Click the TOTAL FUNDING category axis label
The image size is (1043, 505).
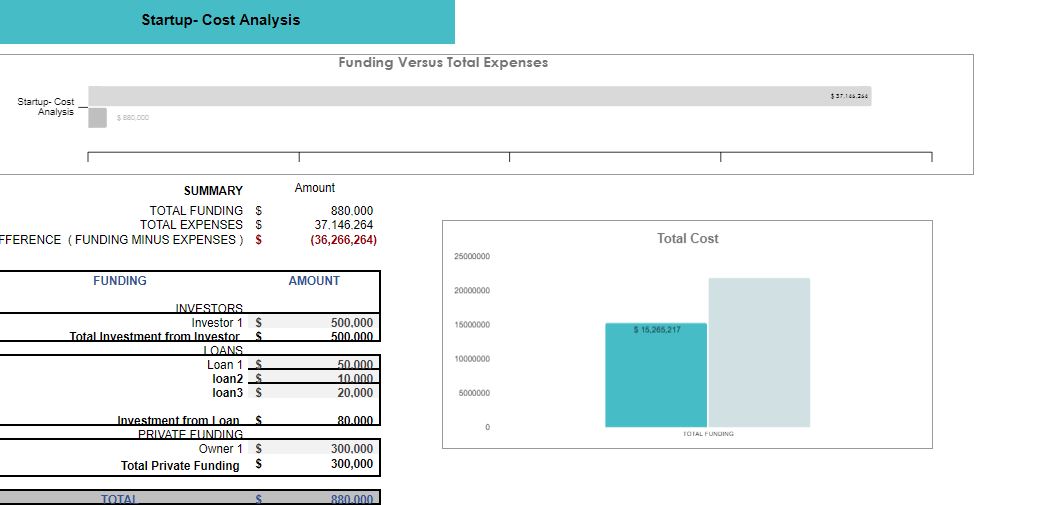[708, 433]
